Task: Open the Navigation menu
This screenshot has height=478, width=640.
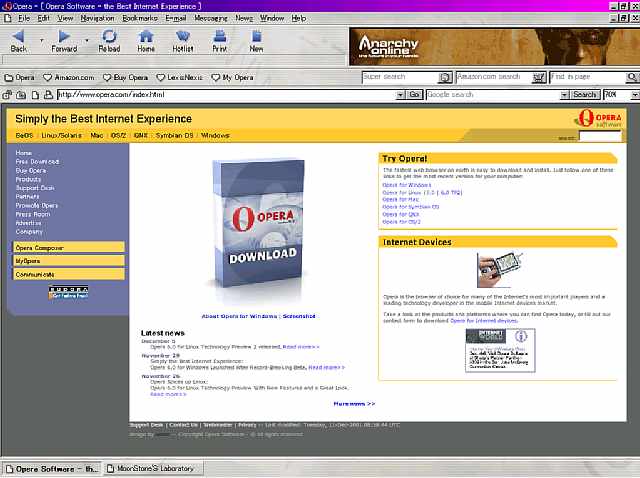Action: click(97, 18)
